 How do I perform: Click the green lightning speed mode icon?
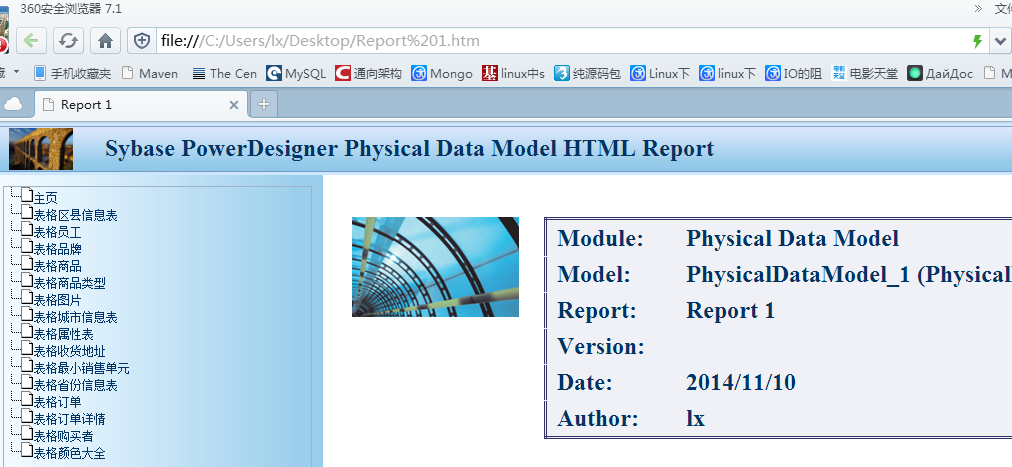(977, 41)
